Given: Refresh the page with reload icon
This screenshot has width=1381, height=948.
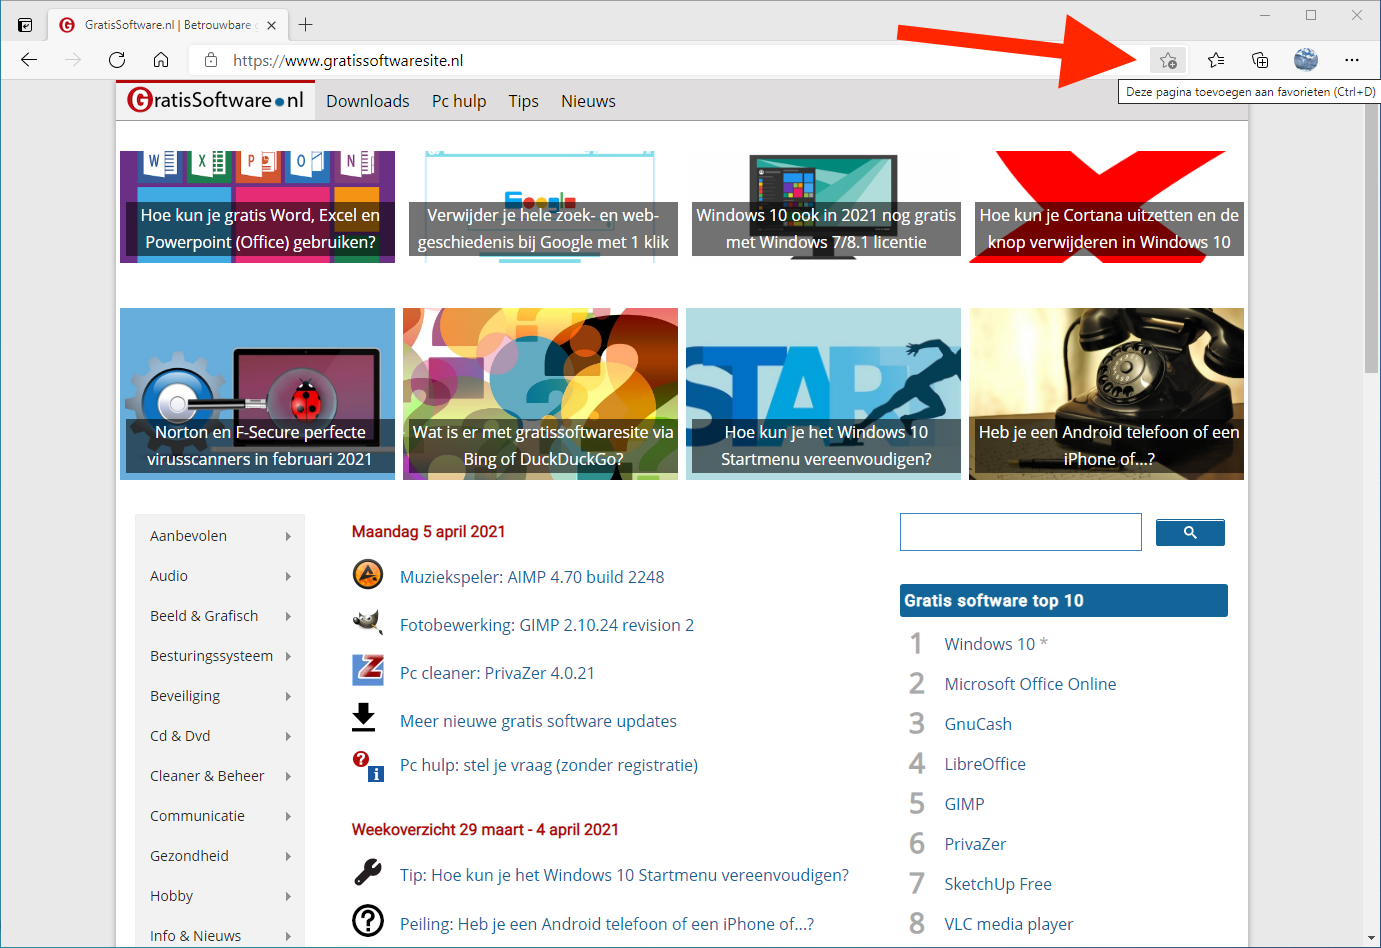Looking at the screenshot, I should [x=117, y=60].
